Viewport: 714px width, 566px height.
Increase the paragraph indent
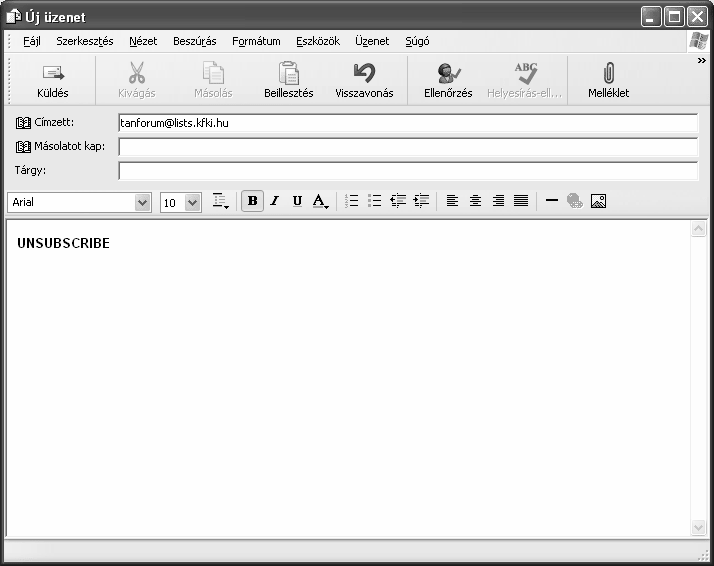point(421,201)
